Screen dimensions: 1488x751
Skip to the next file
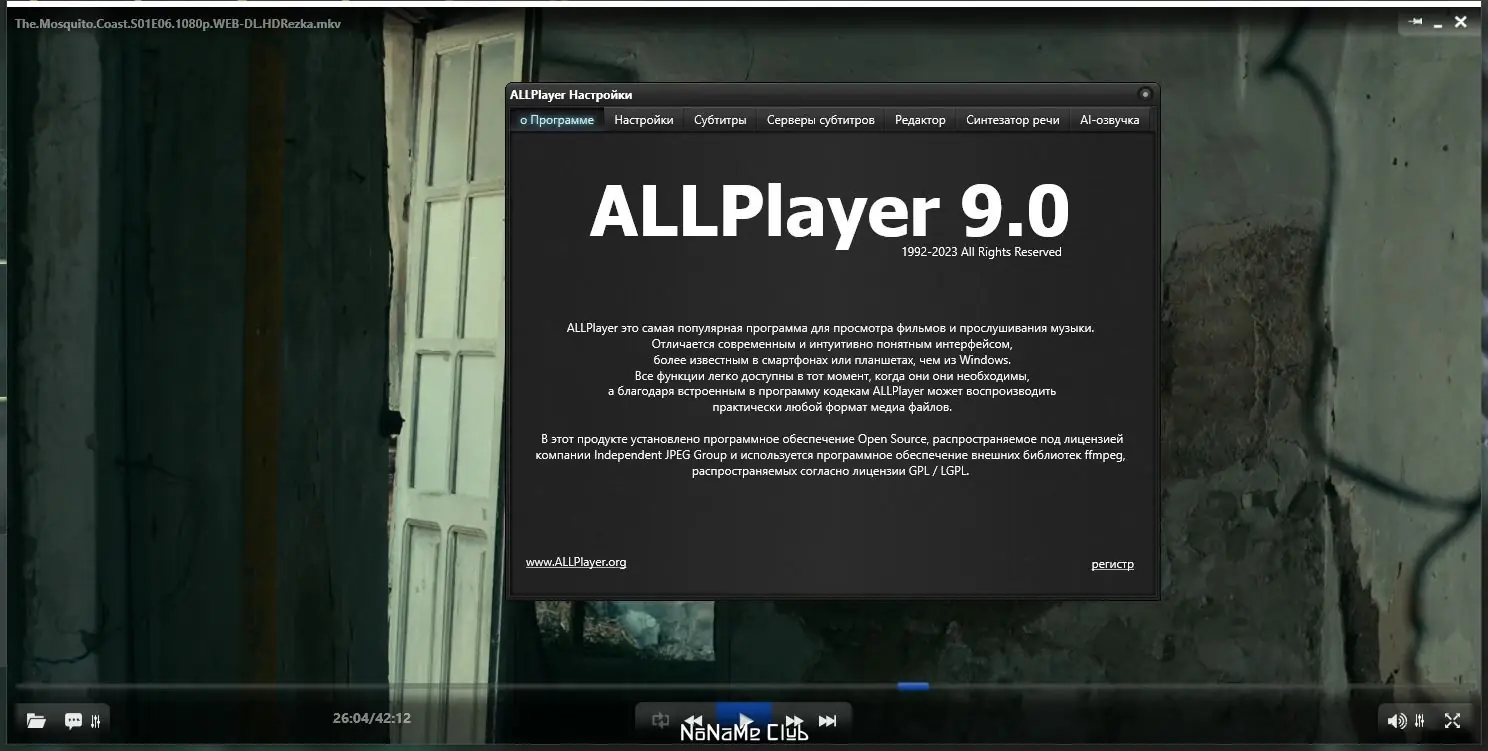(827, 720)
